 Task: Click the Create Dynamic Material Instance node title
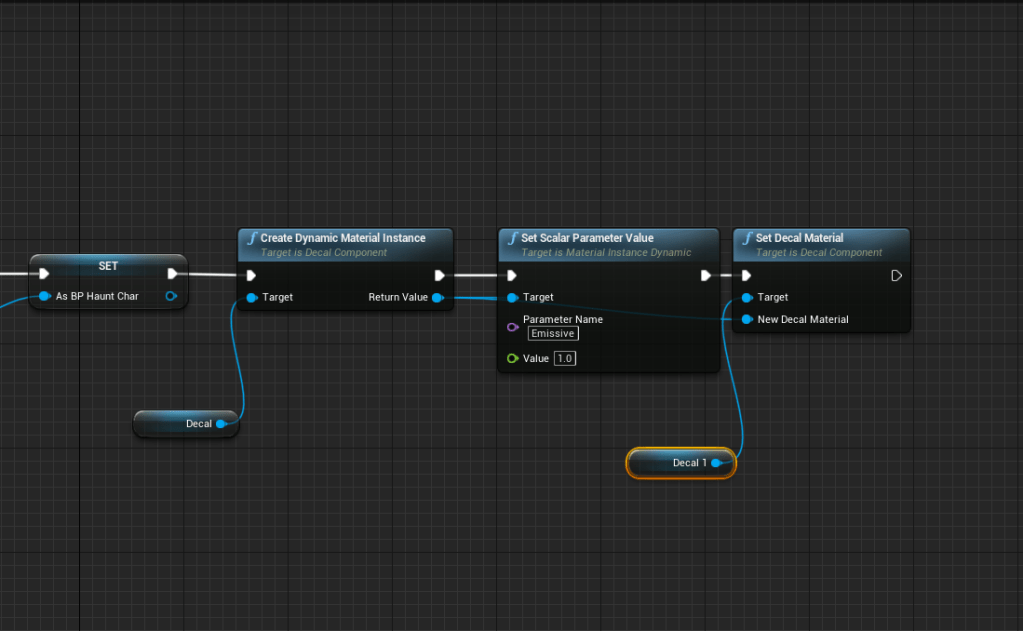pos(343,238)
